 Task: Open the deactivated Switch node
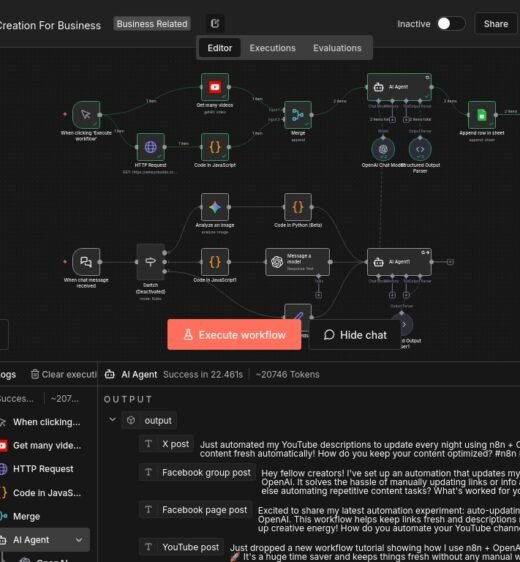pyautogui.click(x=151, y=262)
